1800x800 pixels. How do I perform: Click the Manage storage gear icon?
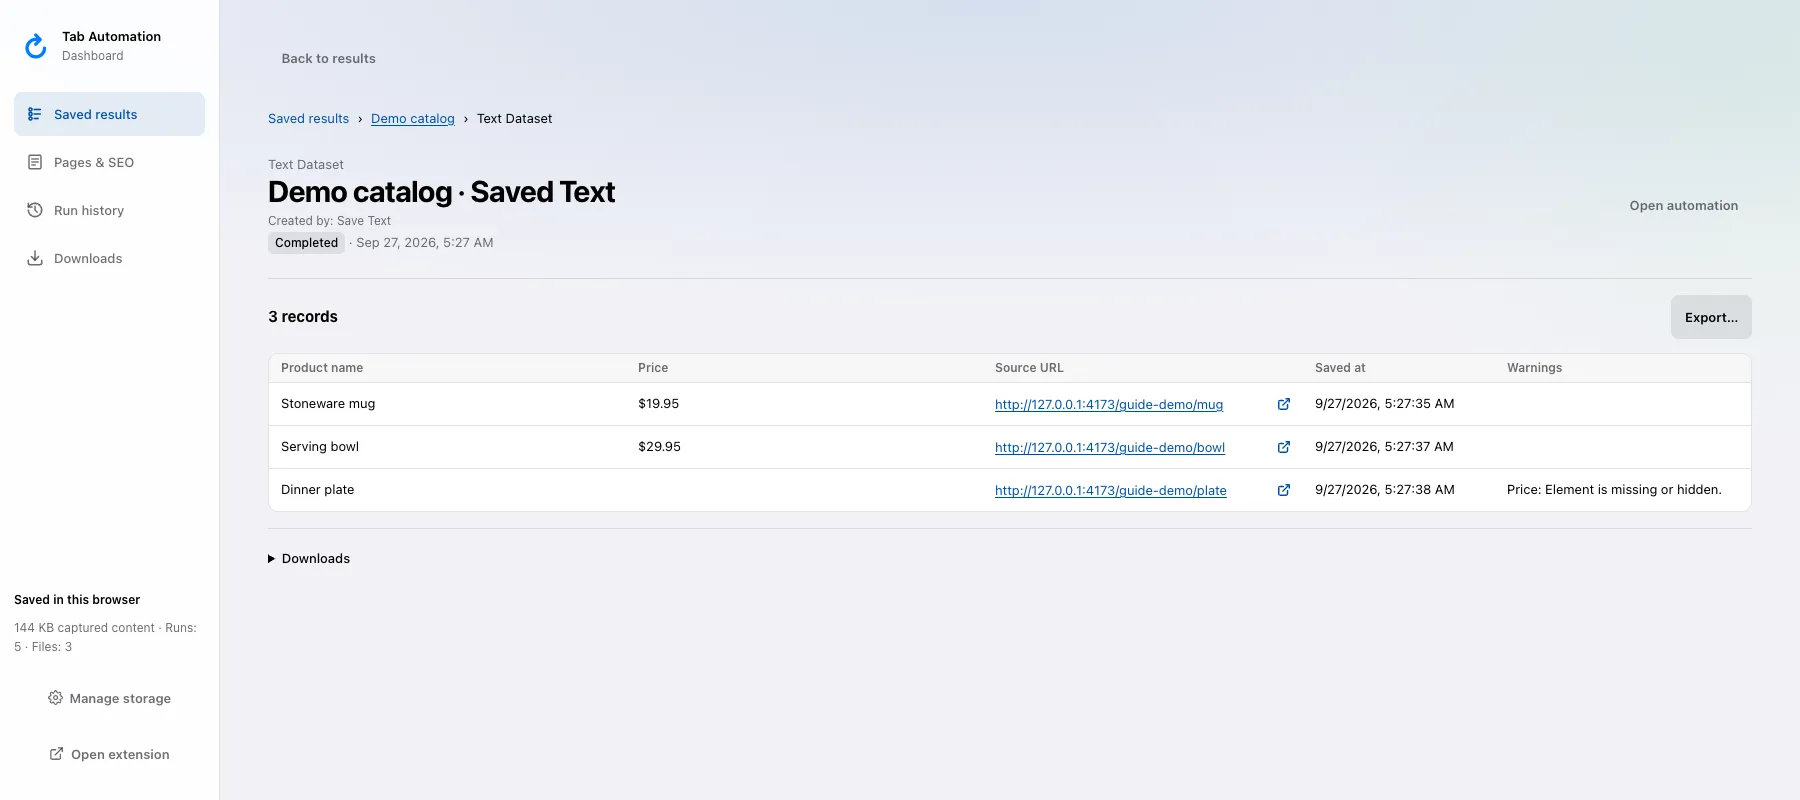56,698
